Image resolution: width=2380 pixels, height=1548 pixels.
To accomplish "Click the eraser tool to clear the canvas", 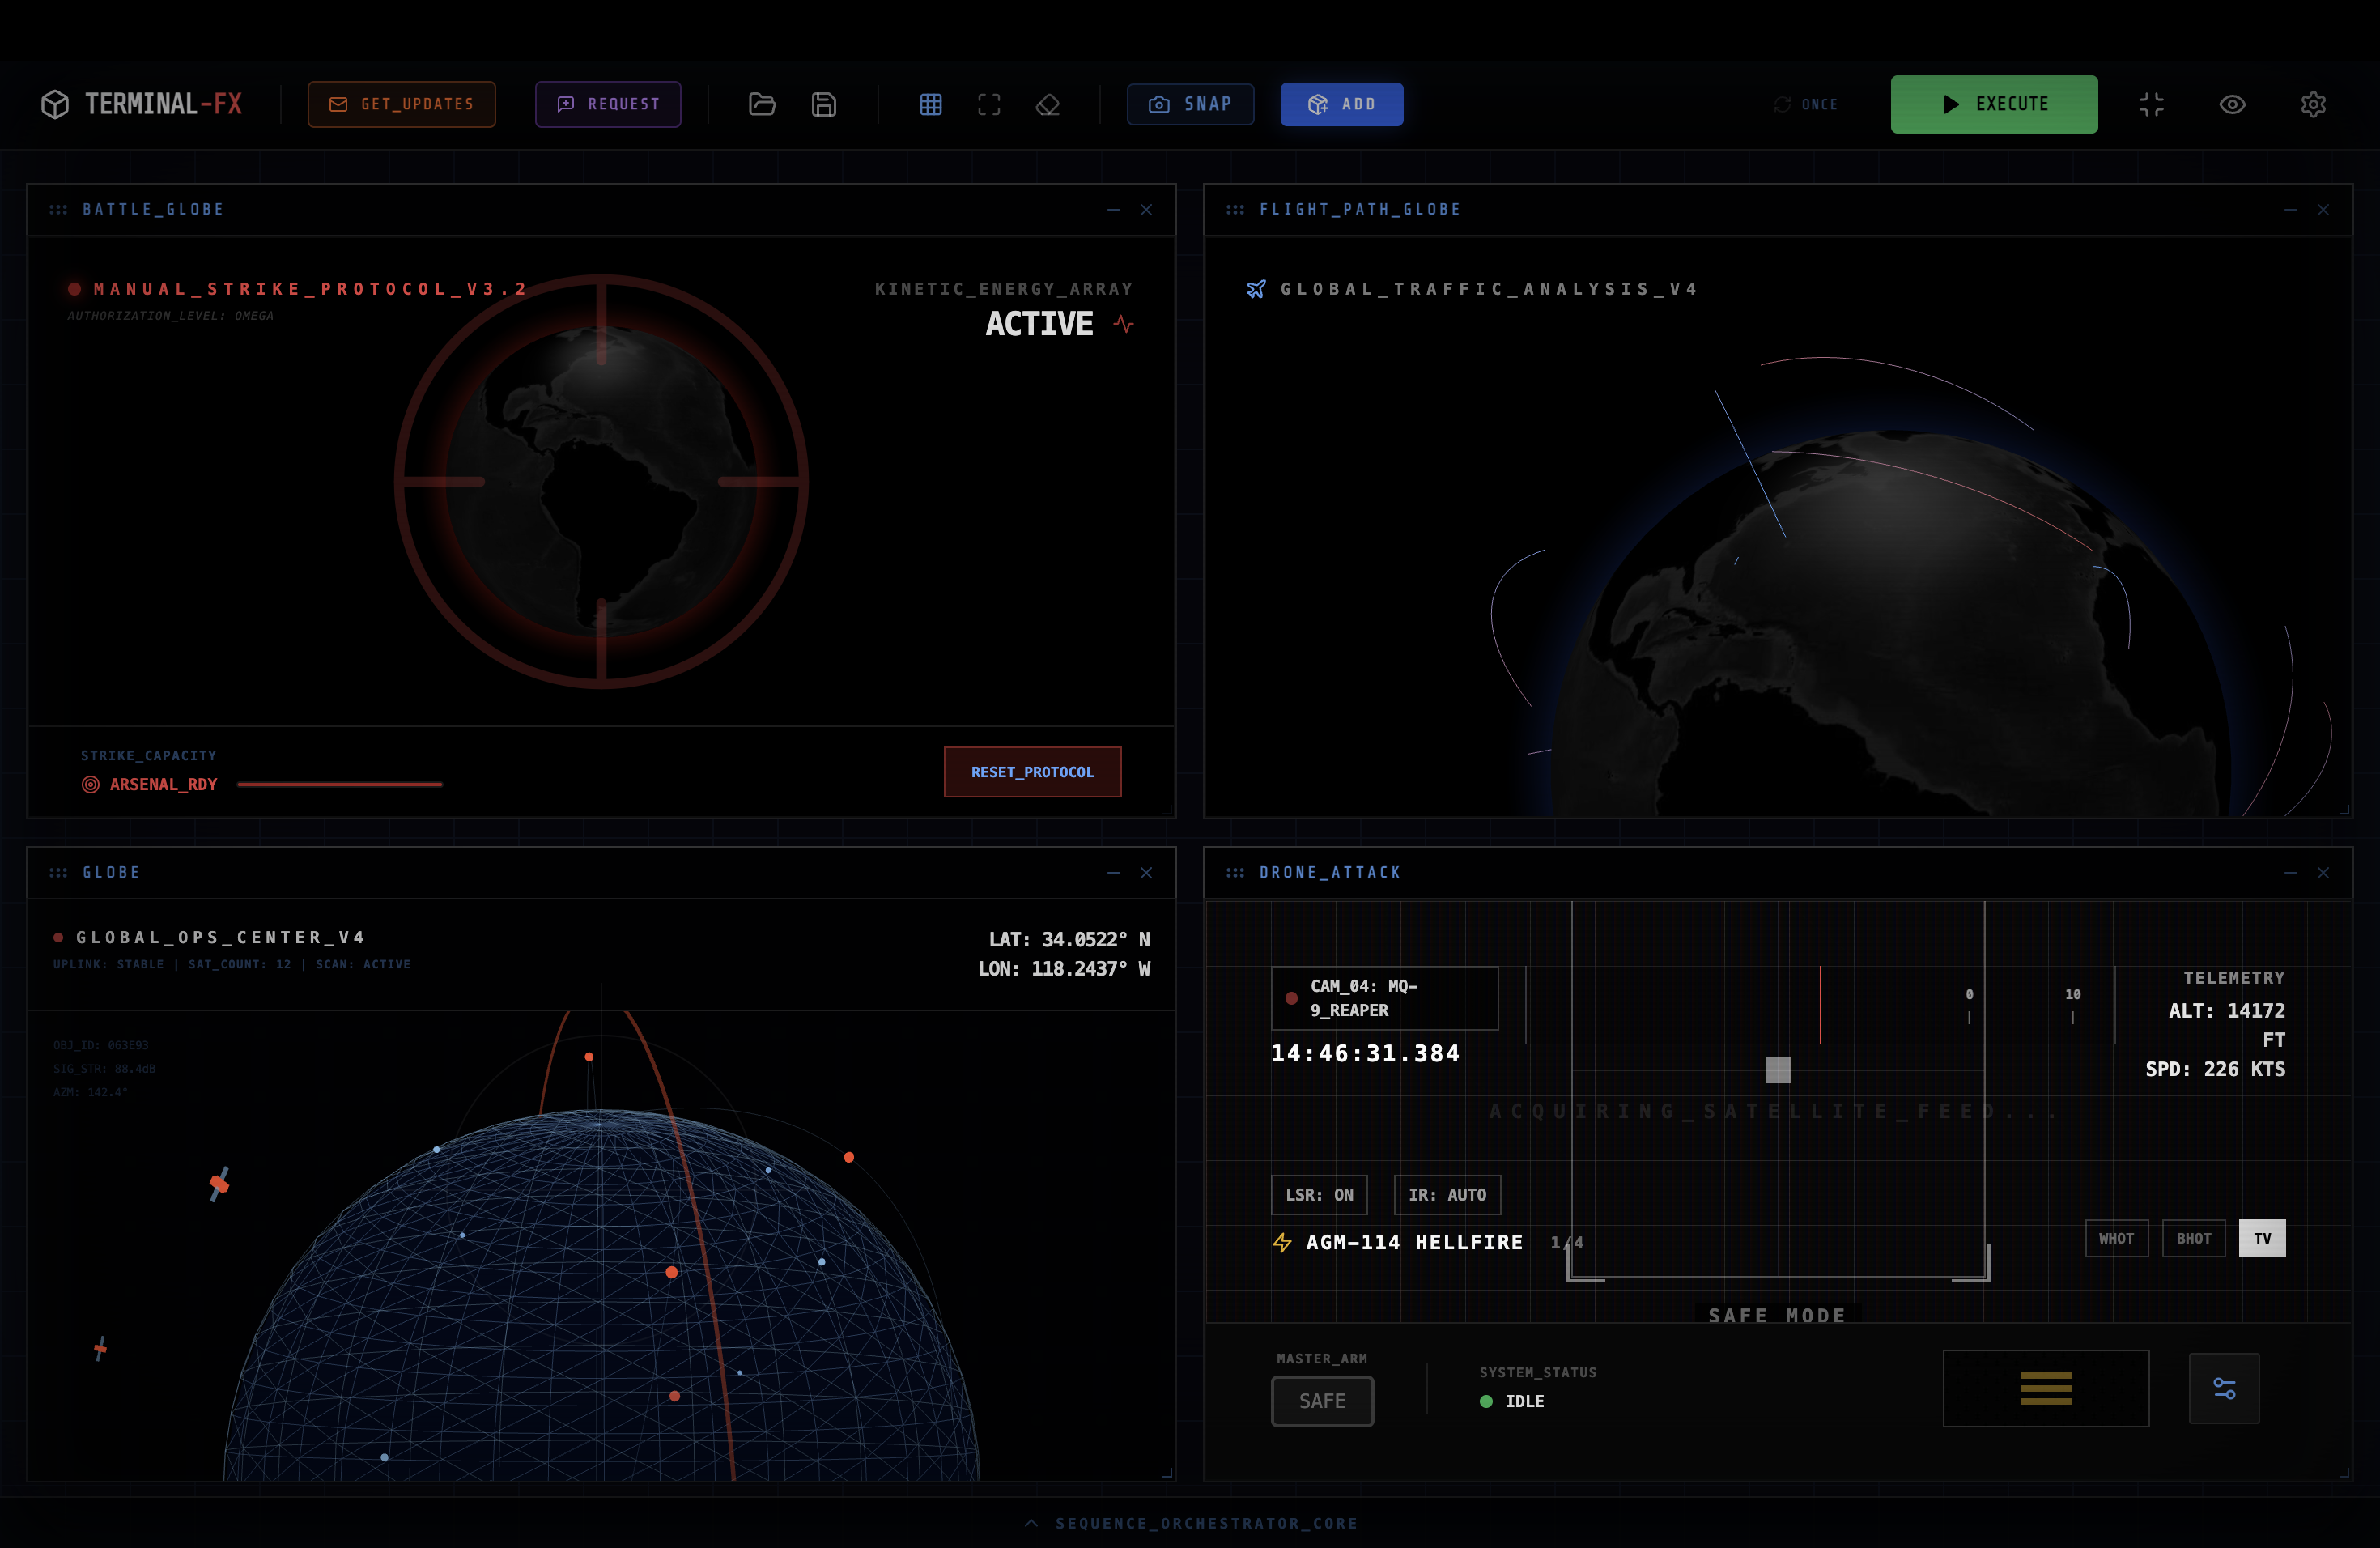I will 1048,104.
